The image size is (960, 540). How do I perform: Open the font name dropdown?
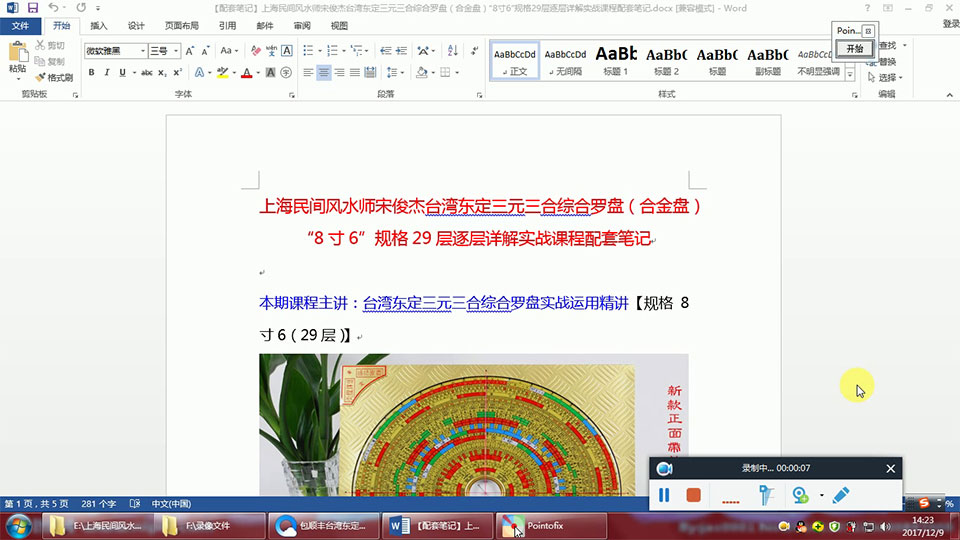point(143,51)
